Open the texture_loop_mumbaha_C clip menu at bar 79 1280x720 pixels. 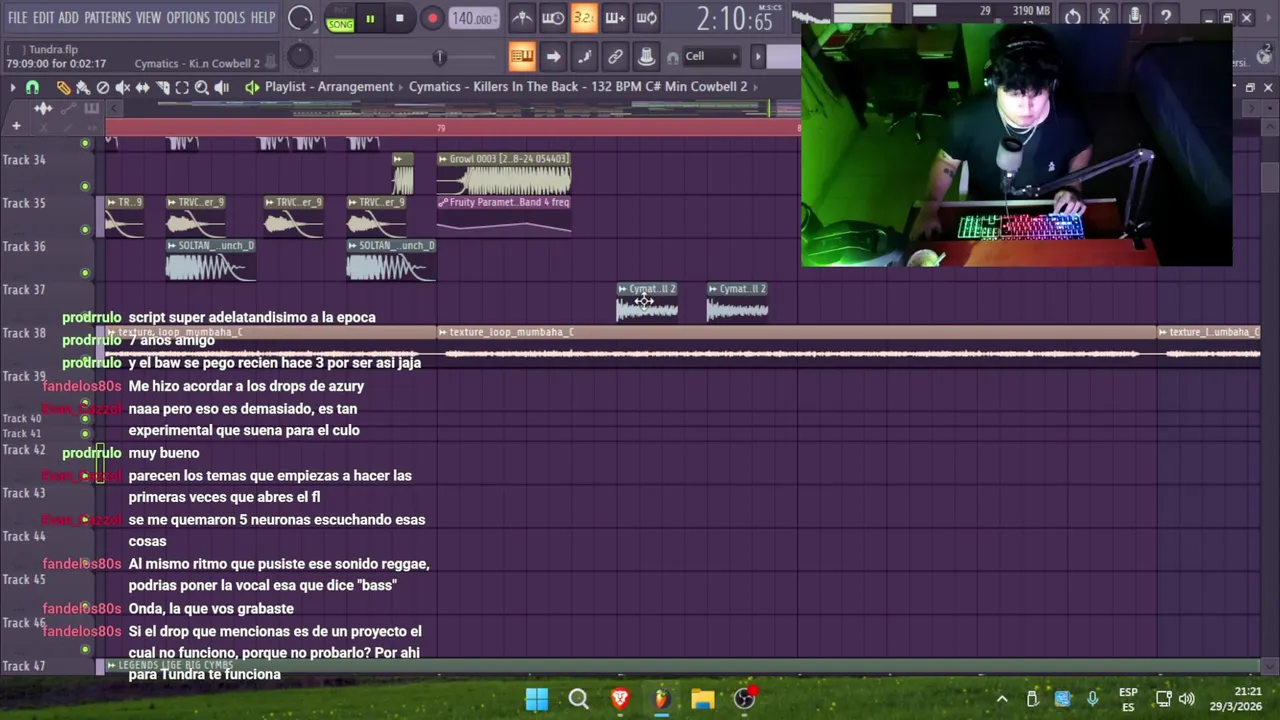443,332
